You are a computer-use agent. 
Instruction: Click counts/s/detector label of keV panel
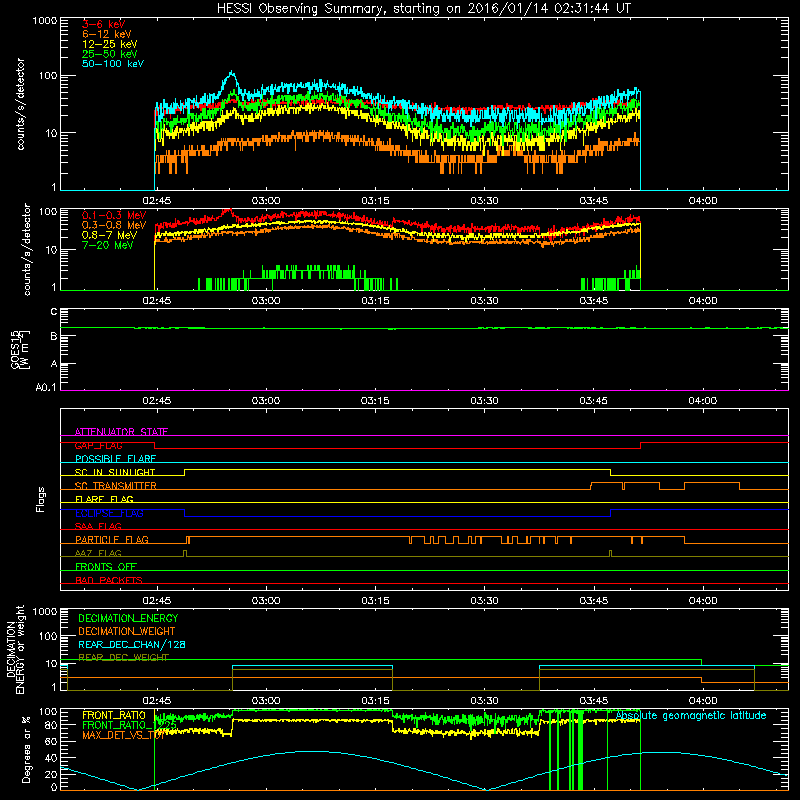tap(20, 104)
